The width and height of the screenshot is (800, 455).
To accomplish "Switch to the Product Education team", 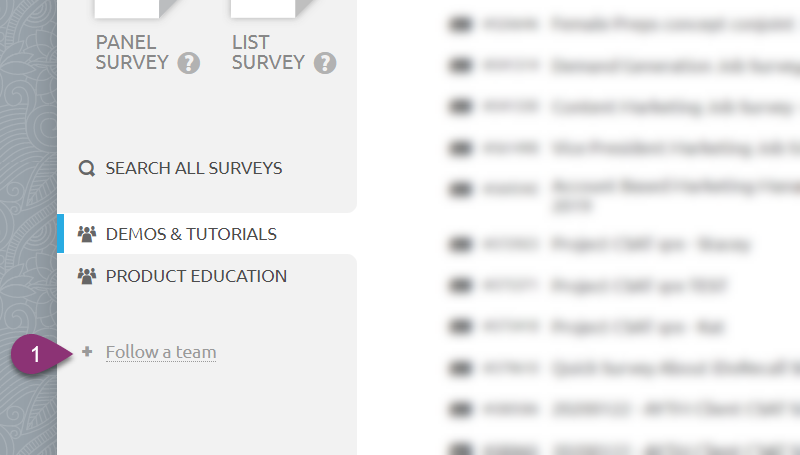I will (196, 276).
